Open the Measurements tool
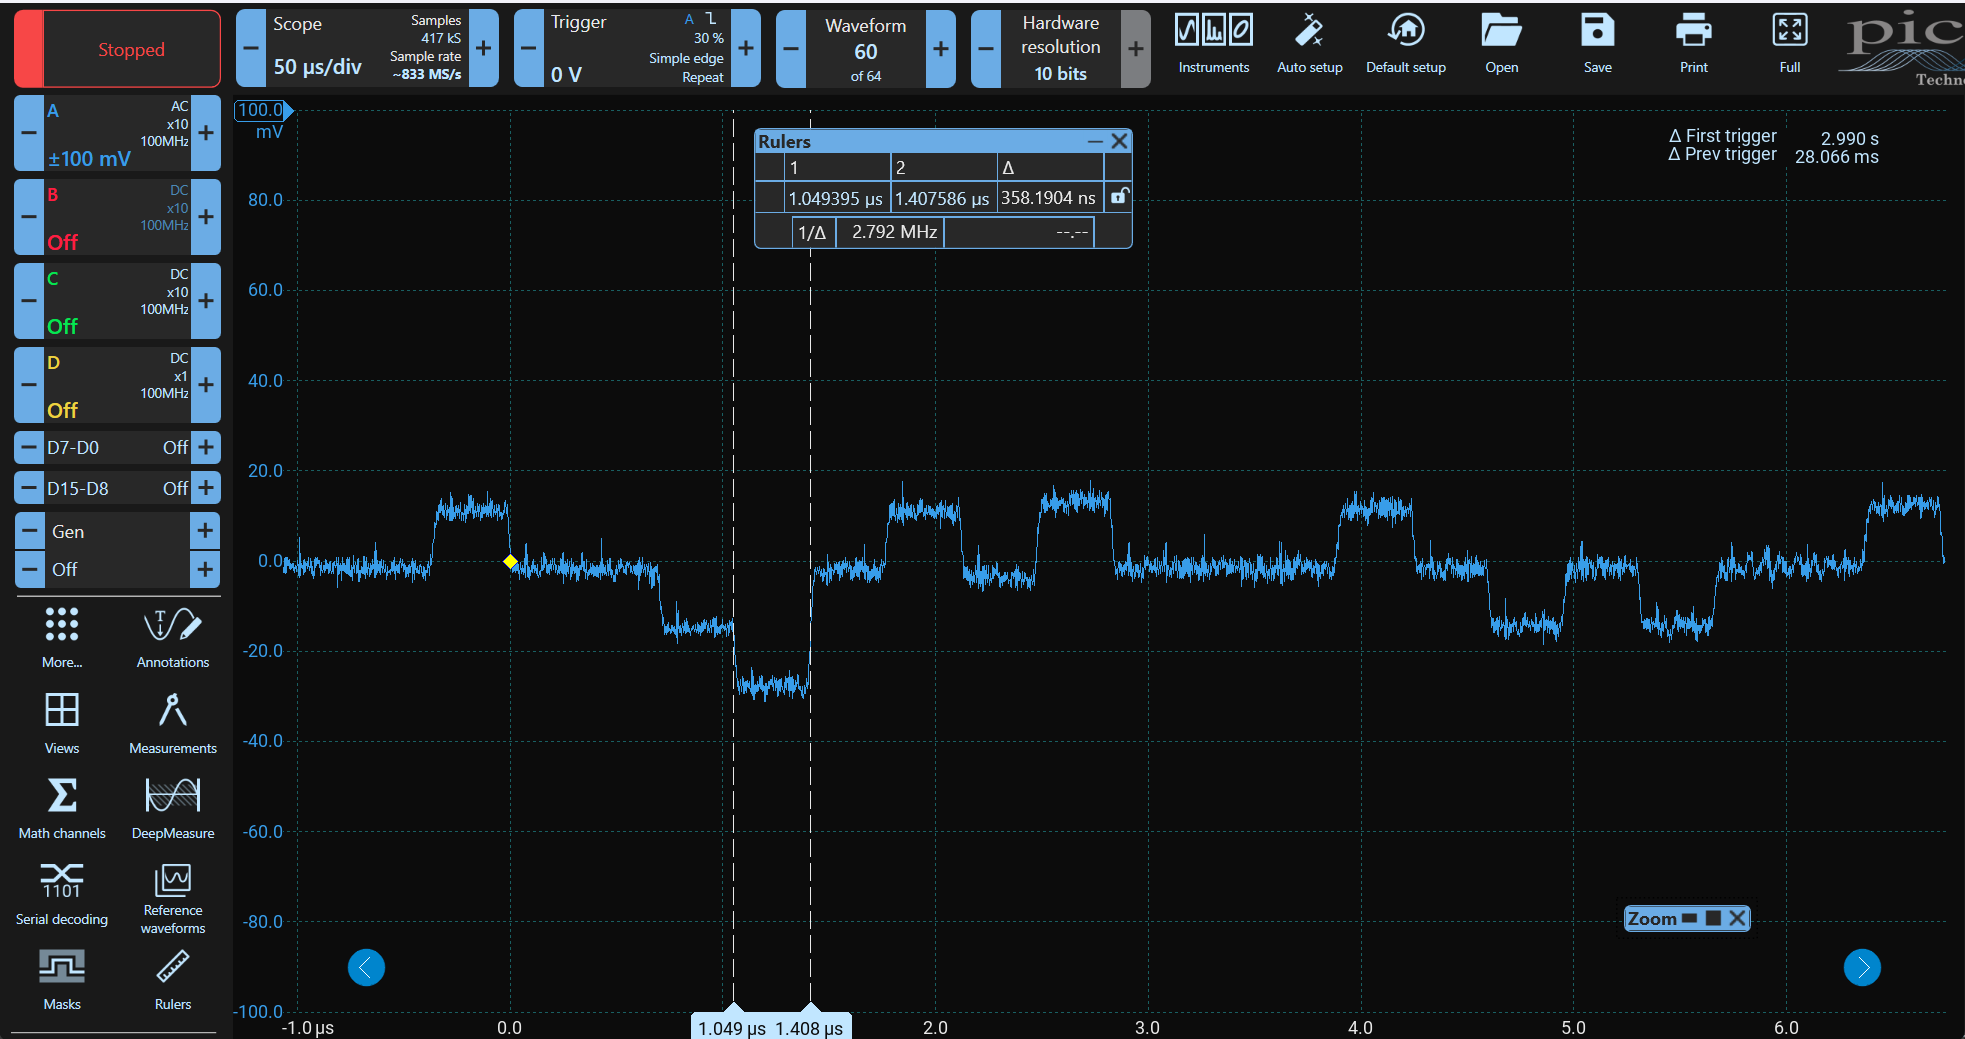 click(173, 723)
